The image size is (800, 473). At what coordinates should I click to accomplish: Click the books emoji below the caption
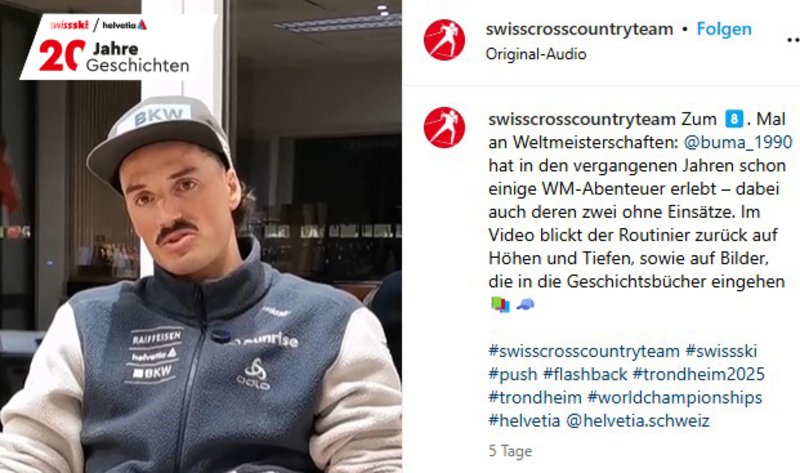click(x=500, y=304)
